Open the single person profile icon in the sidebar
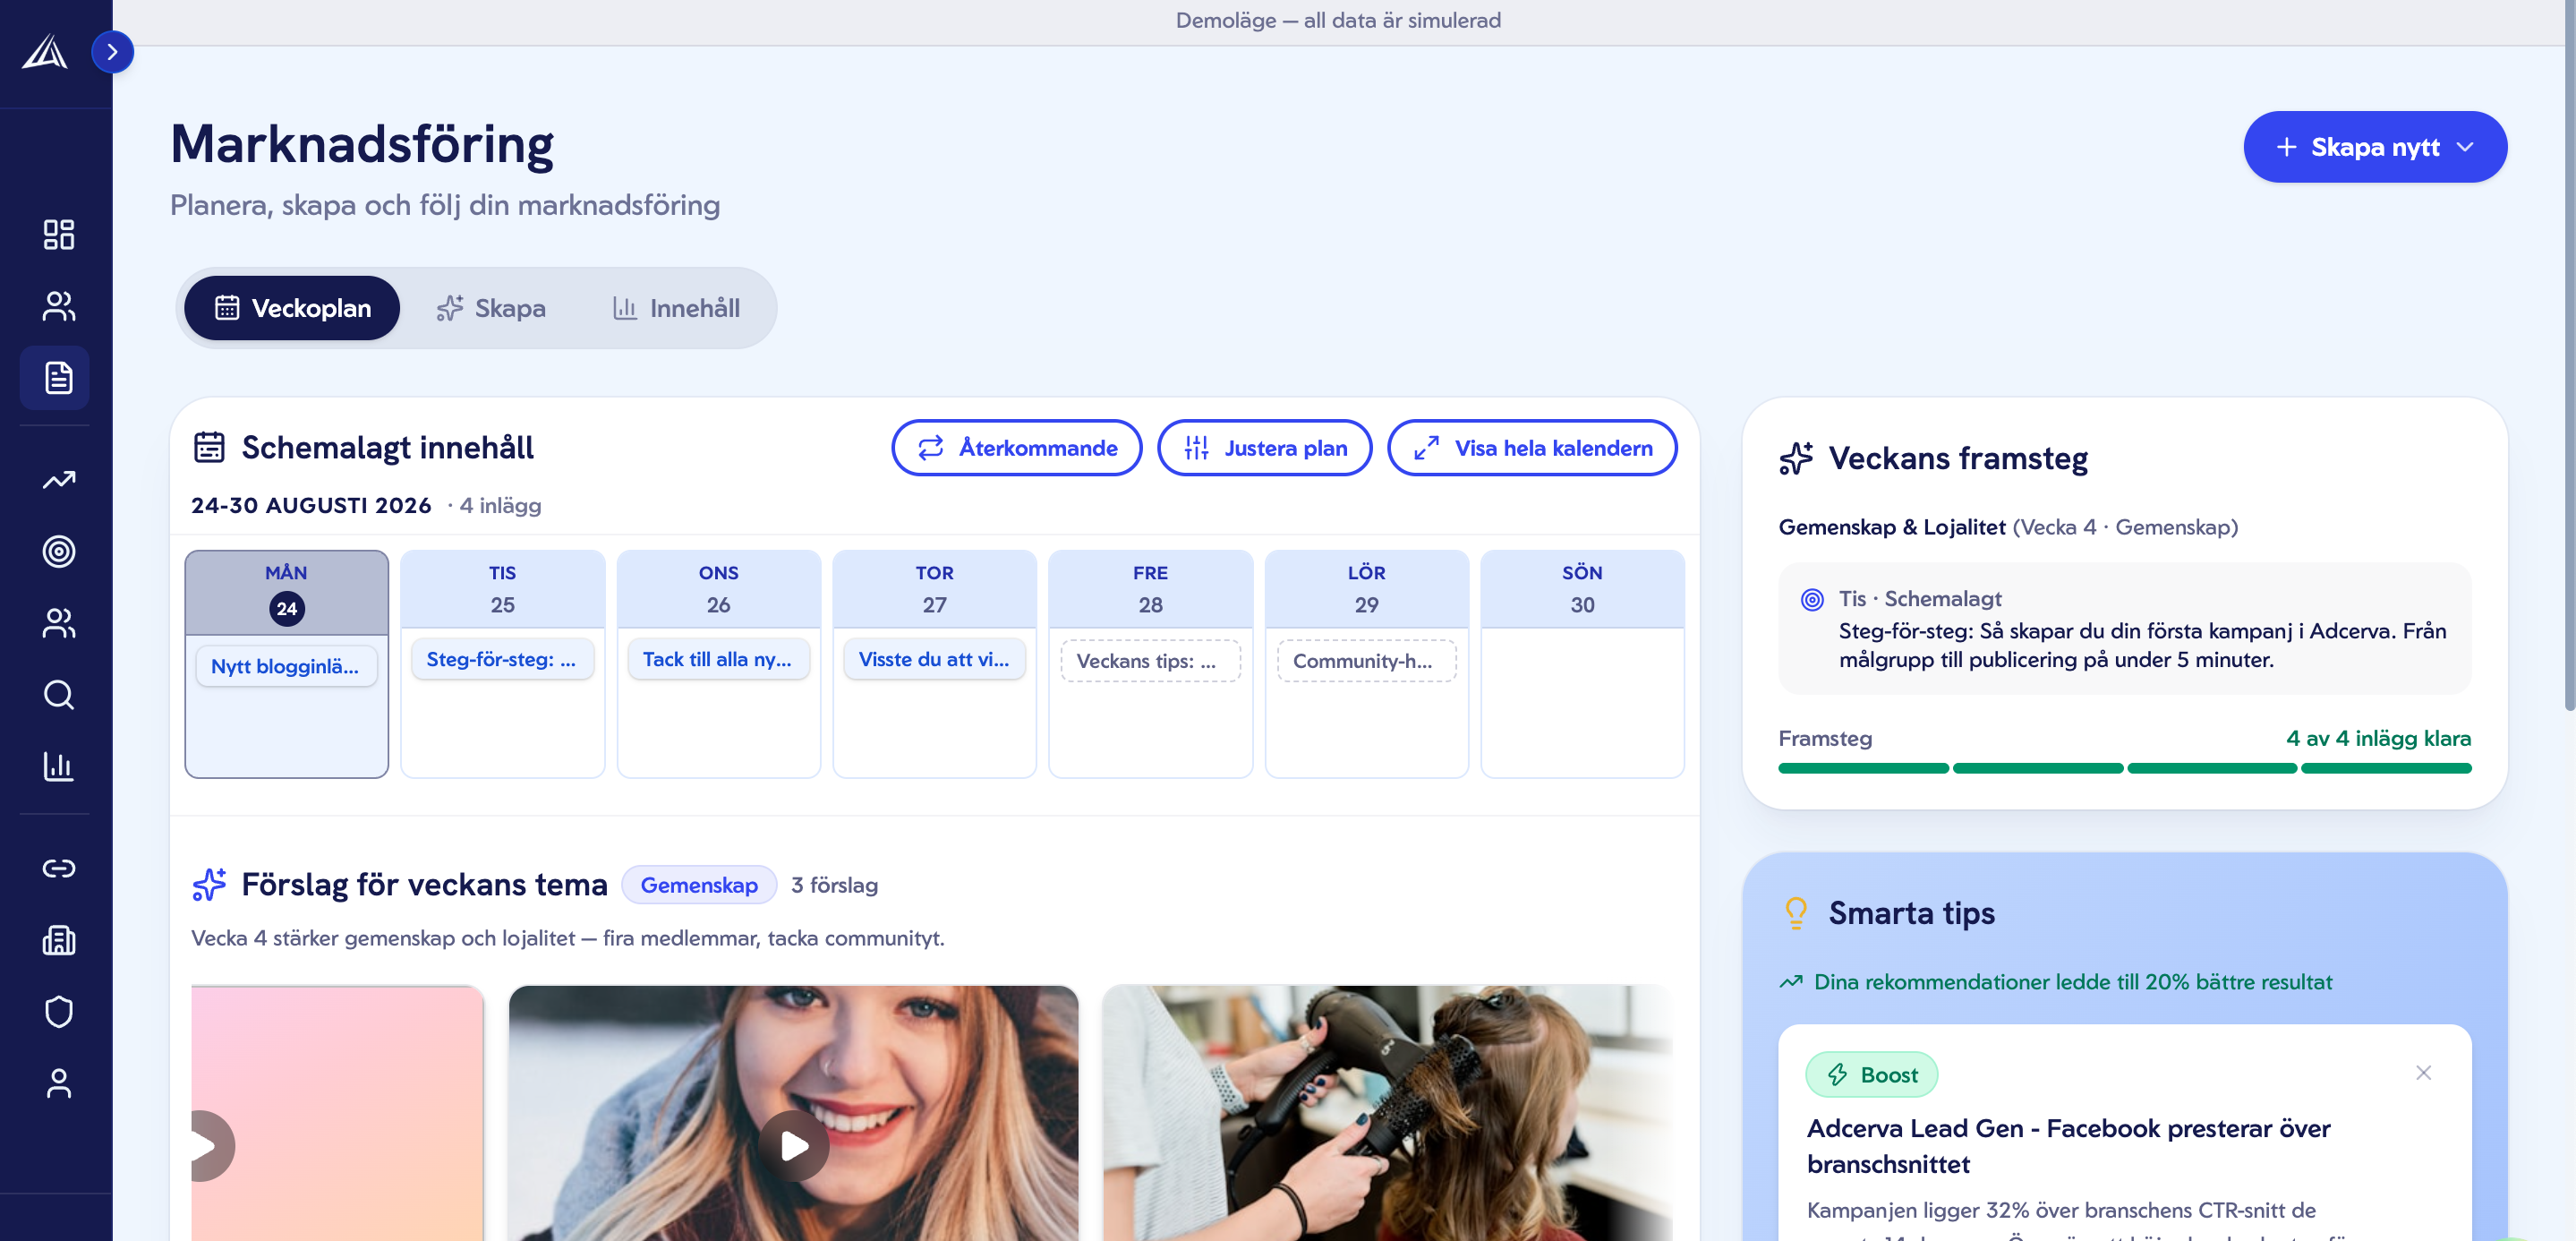The height and width of the screenshot is (1241, 2576). point(59,1083)
